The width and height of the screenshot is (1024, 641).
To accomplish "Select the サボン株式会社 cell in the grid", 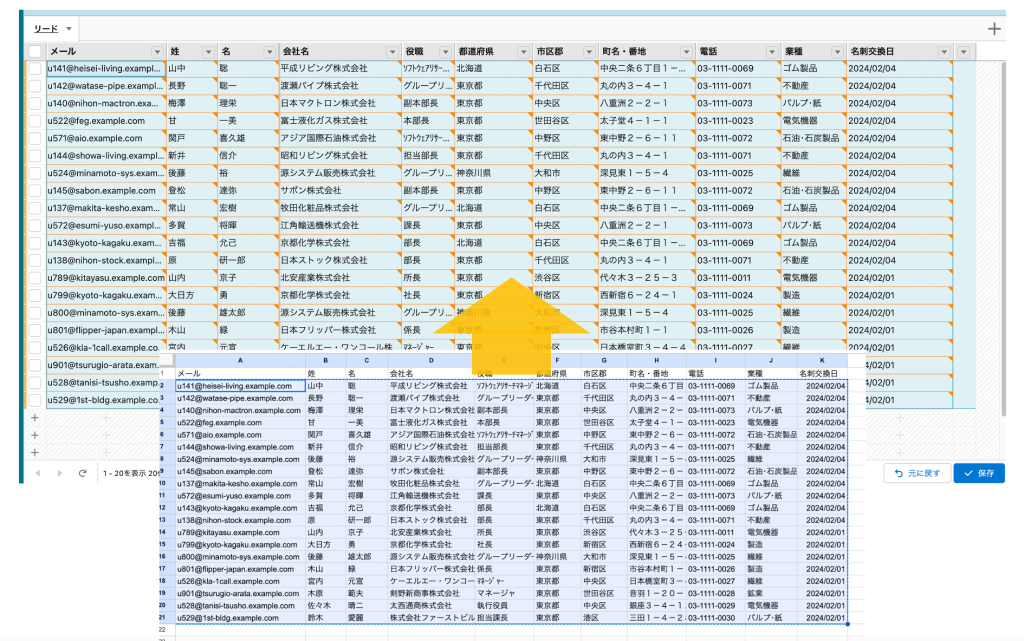I will [x=340, y=191].
